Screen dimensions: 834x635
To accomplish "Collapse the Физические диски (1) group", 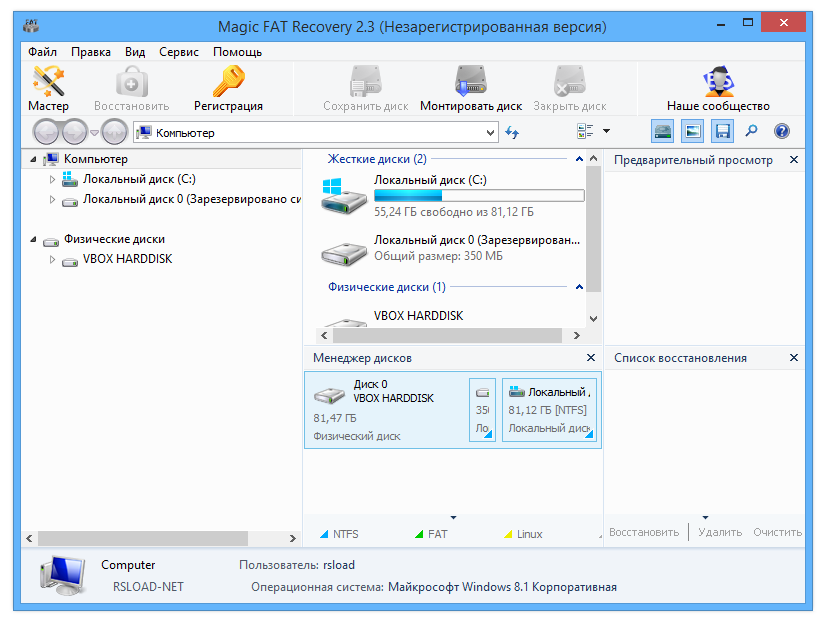I will point(579,287).
